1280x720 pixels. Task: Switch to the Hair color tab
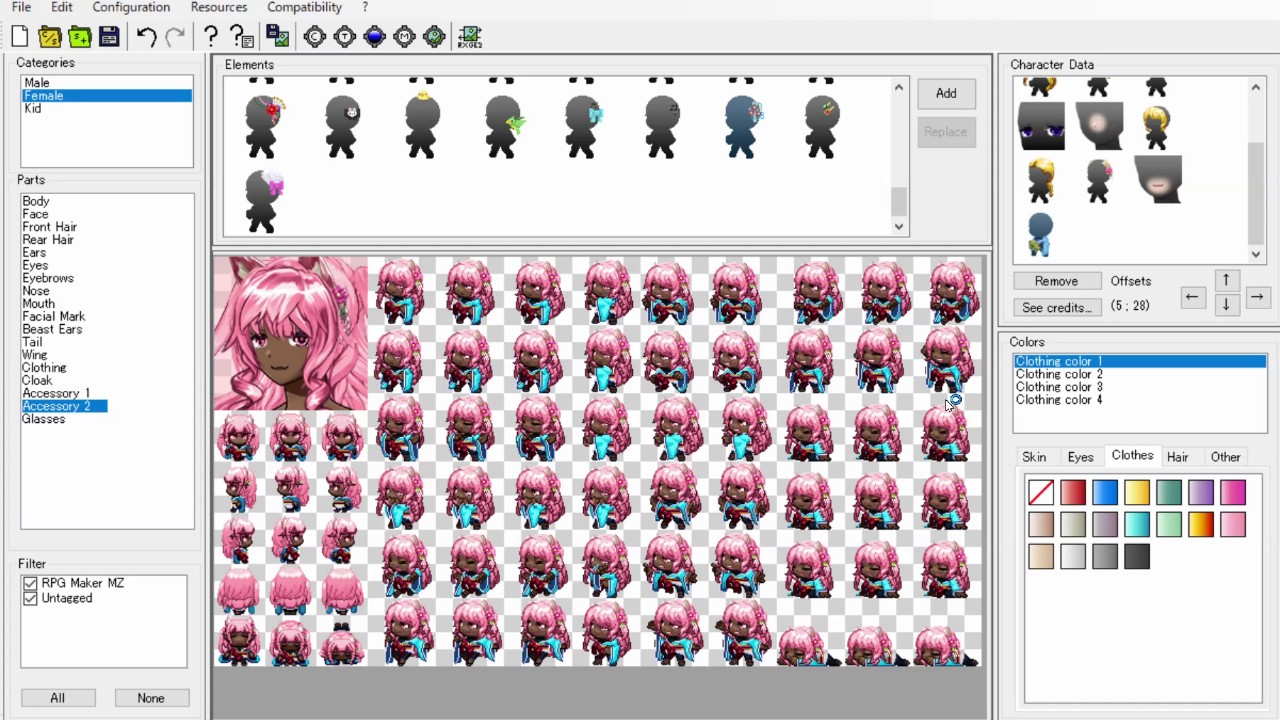pyautogui.click(x=1177, y=457)
